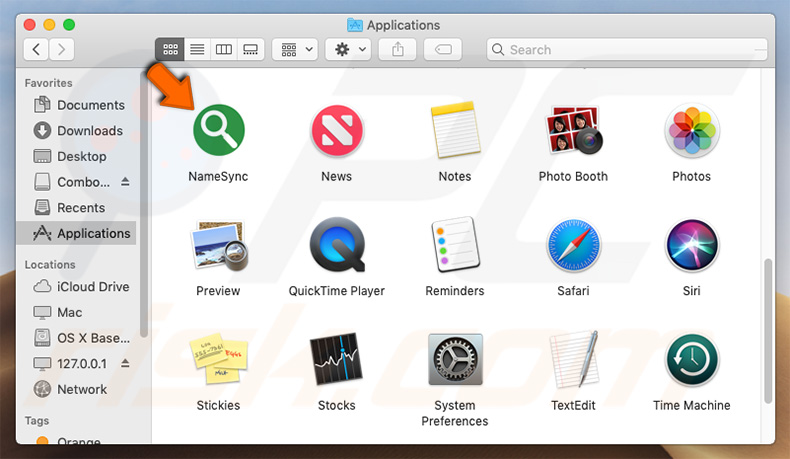This screenshot has width=790, height=459.
Task: Select Applications in the sidebar
Action: pos(77,233)
